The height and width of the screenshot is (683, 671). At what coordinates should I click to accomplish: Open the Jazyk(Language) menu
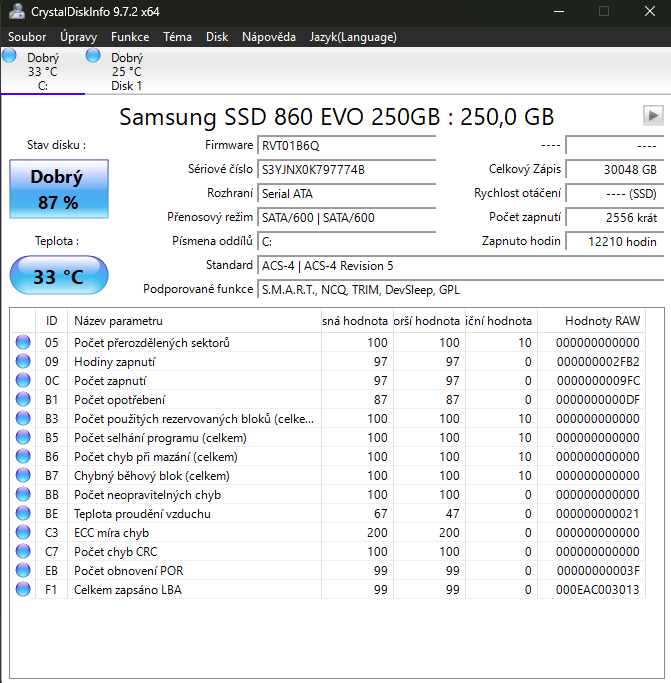[x=353, y=37]
